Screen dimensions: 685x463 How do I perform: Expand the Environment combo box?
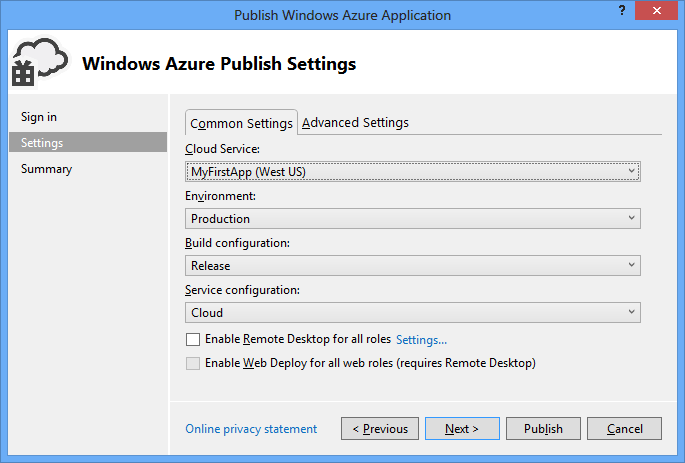click(413, 219)
